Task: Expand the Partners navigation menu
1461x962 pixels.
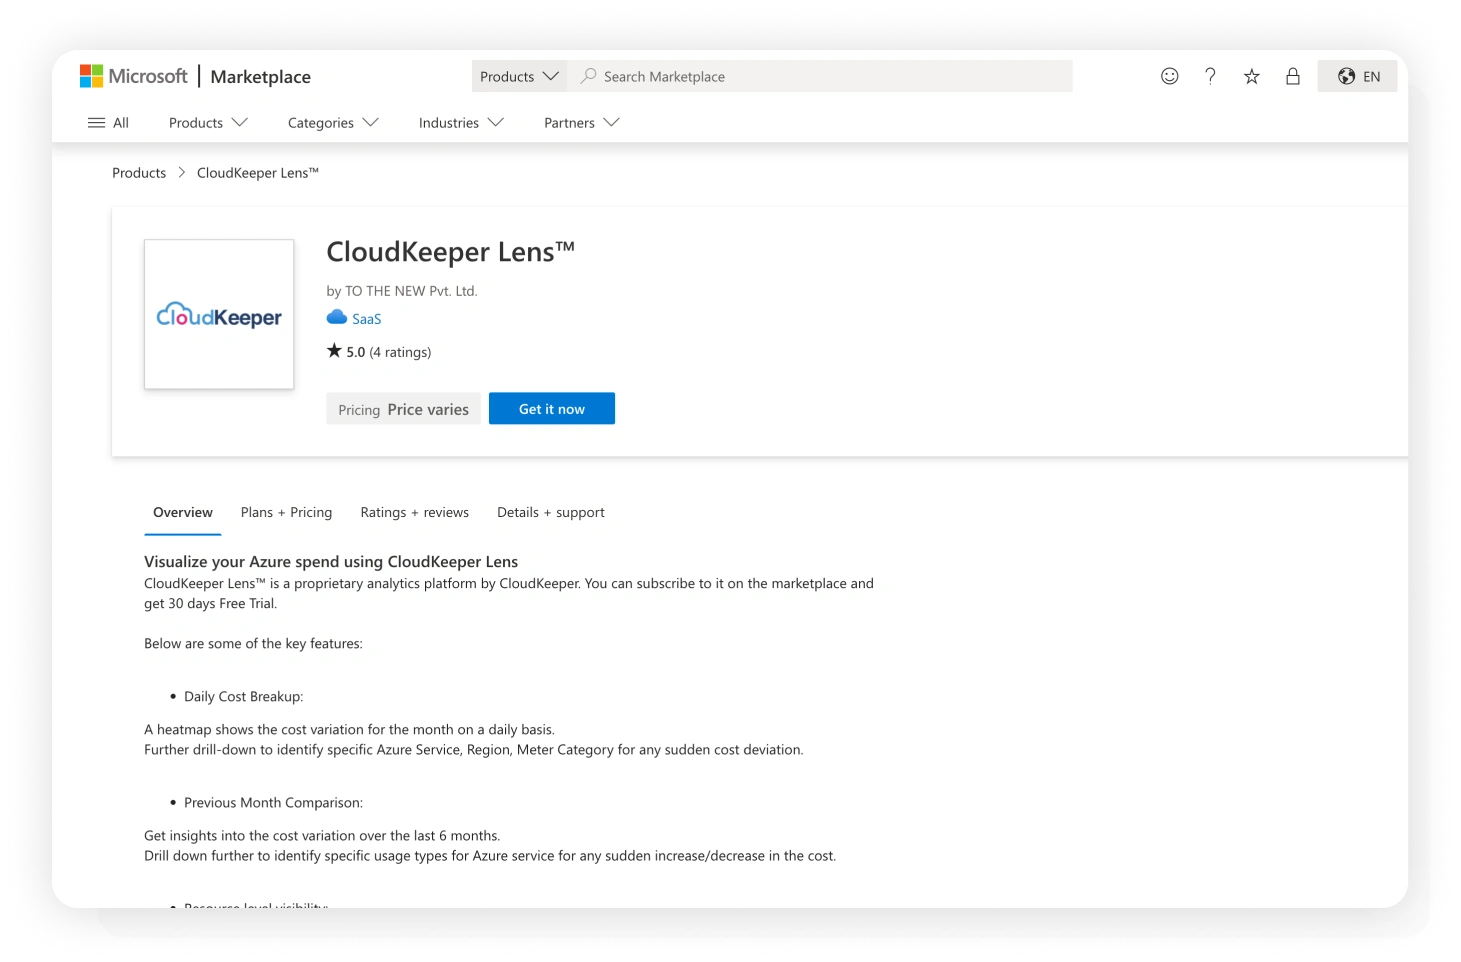Action: click(582, 123)
